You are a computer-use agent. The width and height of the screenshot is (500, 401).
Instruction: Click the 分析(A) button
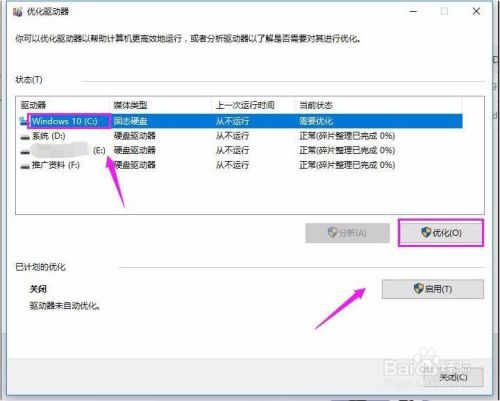point(347,233)
